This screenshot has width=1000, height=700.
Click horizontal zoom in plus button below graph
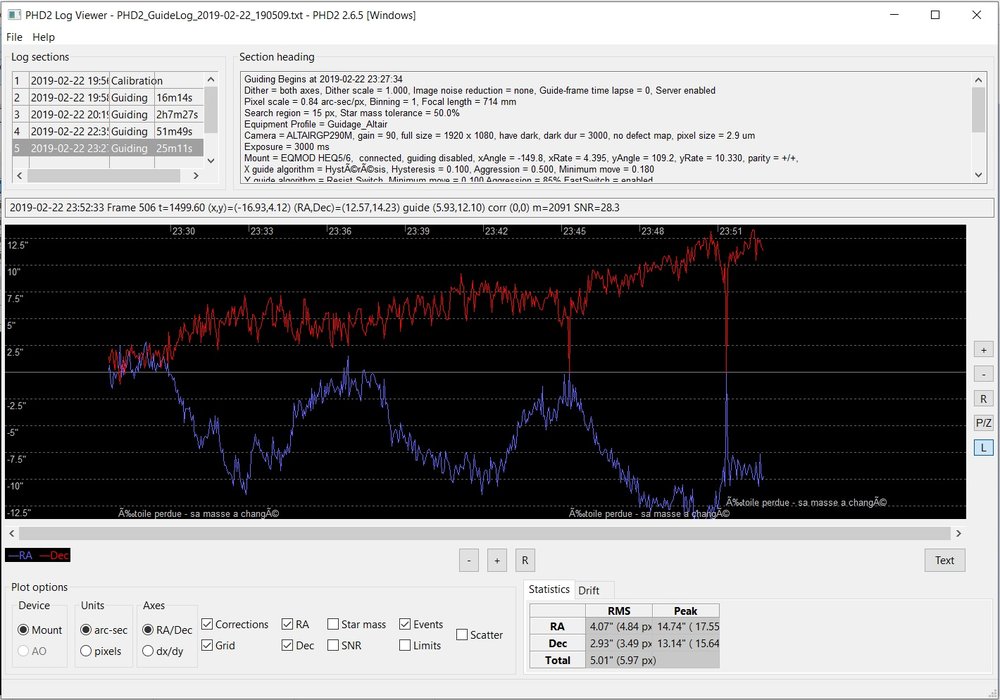tap(497, 560)
